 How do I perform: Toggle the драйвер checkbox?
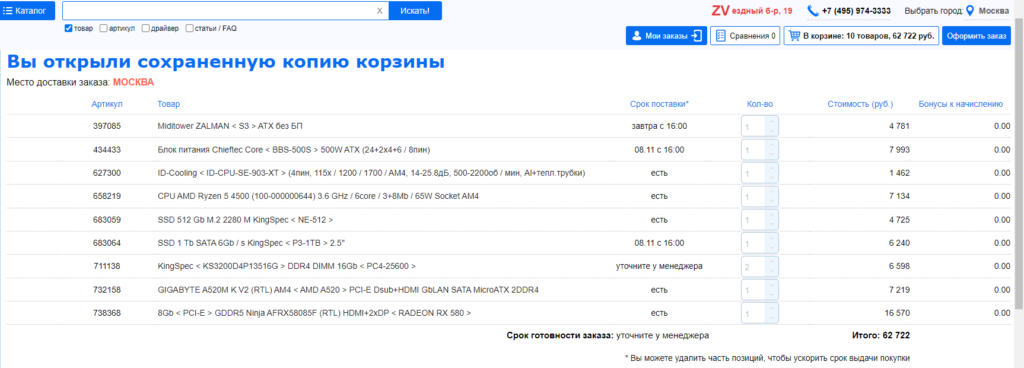coord(145,29)
